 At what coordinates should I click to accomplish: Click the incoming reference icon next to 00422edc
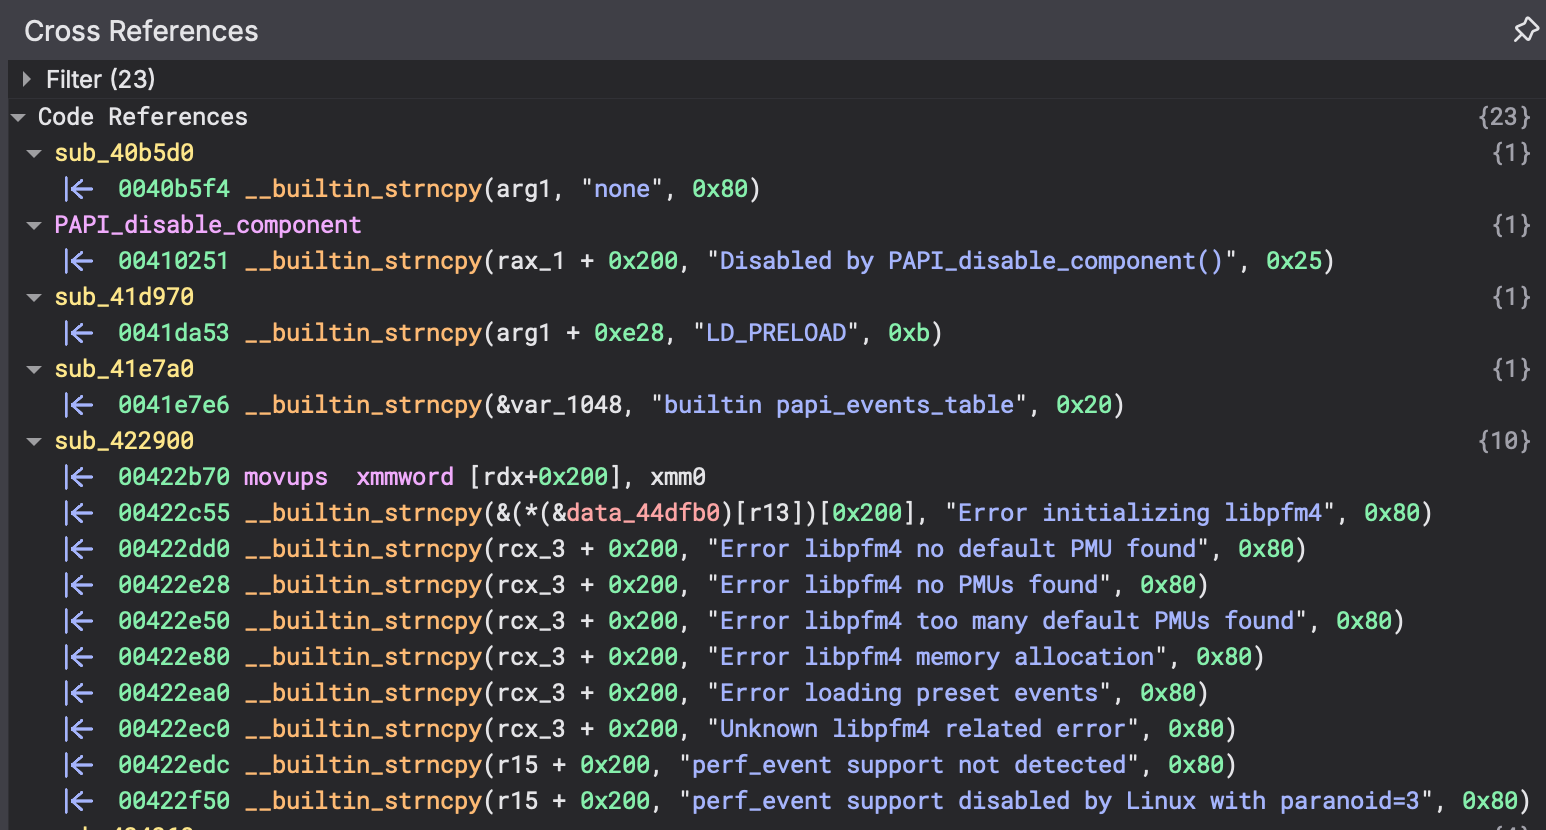[79, 764]
